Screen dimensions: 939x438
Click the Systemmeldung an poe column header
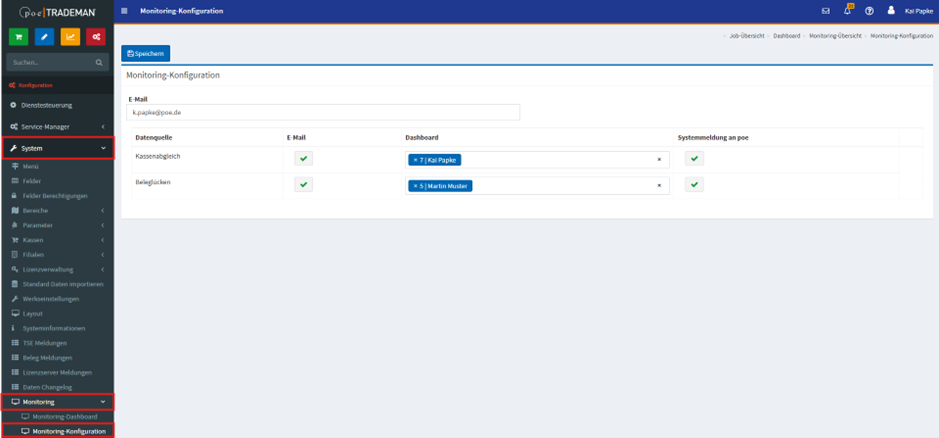(713, 137)
